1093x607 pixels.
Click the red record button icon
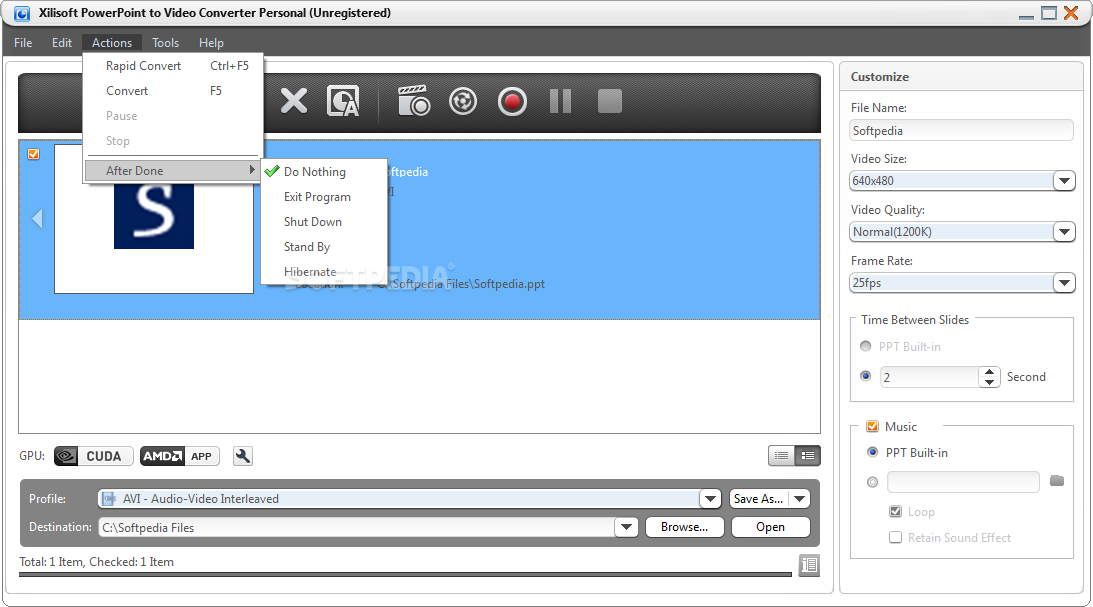tap(512, 101)
